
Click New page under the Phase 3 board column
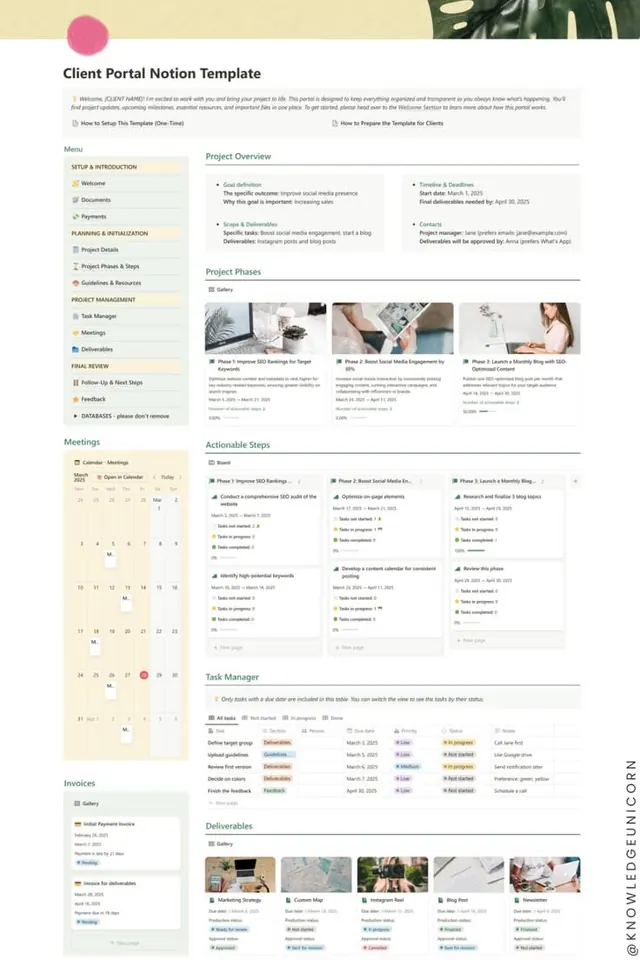470,640
